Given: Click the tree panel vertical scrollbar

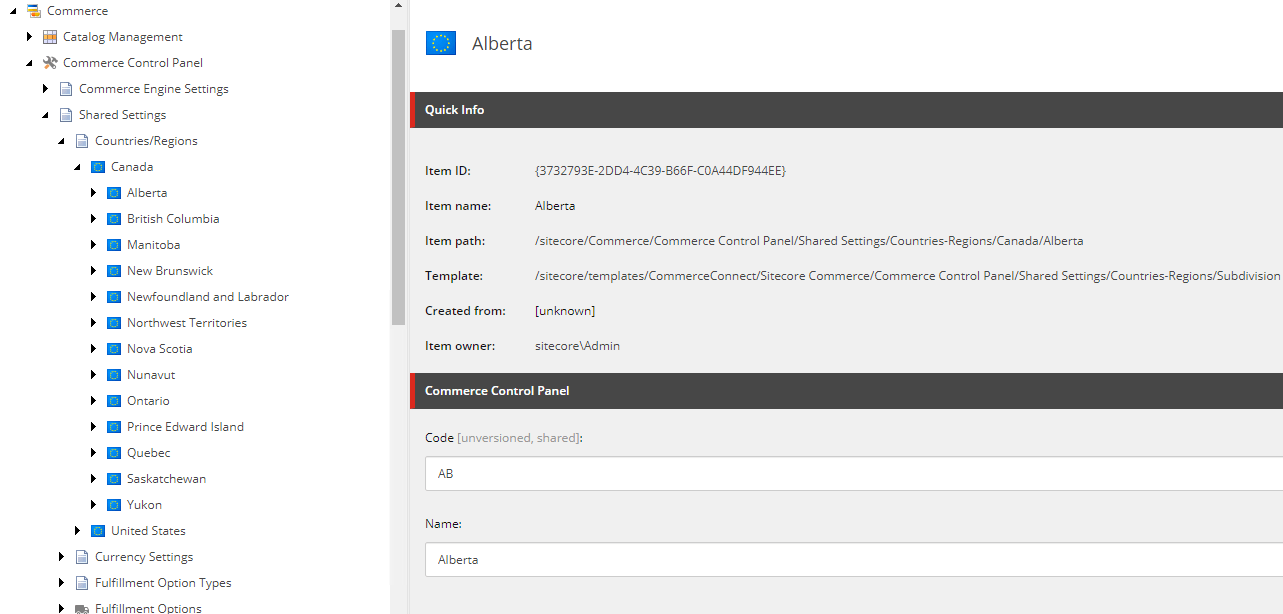Looking at the screenshot, I should (x=398, y=177).
